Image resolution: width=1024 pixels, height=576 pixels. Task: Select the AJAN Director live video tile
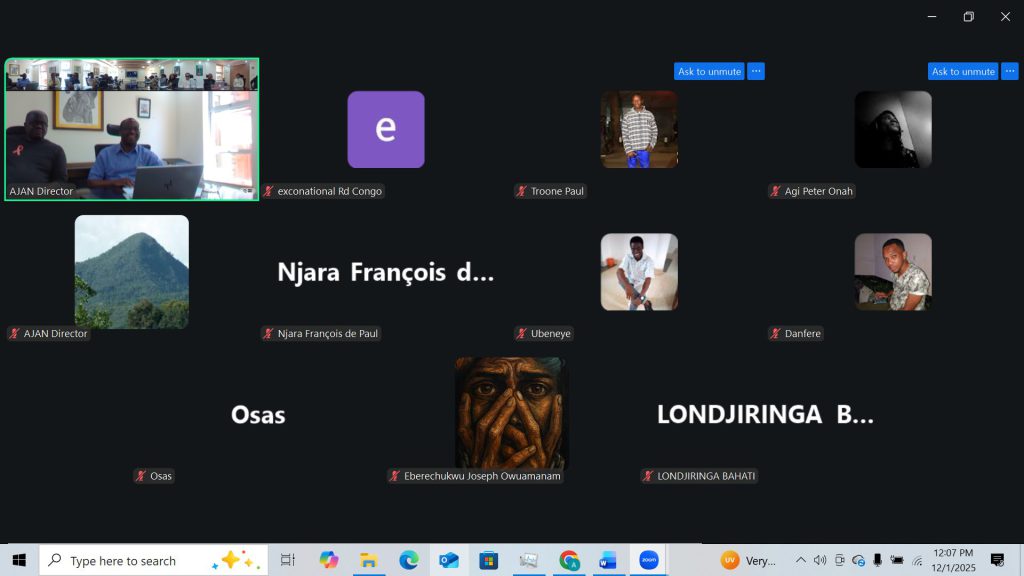click(x=131, y=130)
